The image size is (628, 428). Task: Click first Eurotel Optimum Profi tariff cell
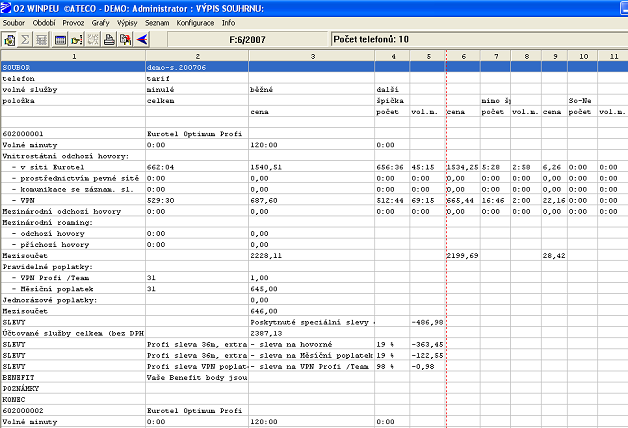[195, 134]
